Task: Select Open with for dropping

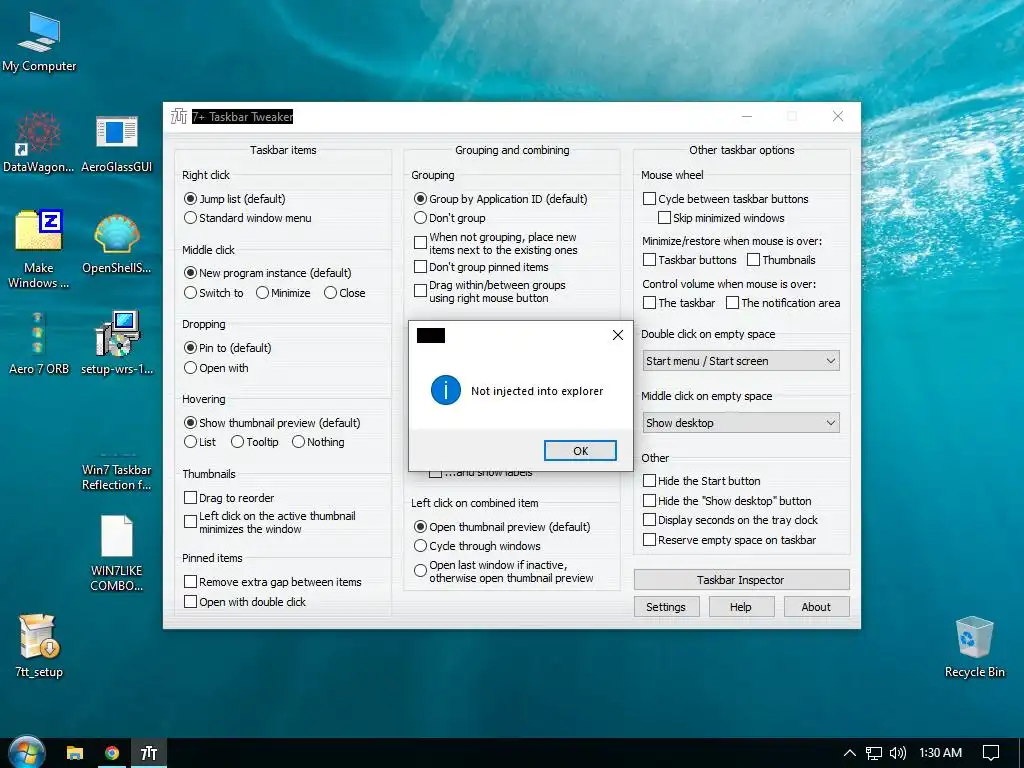Action: 216,368
